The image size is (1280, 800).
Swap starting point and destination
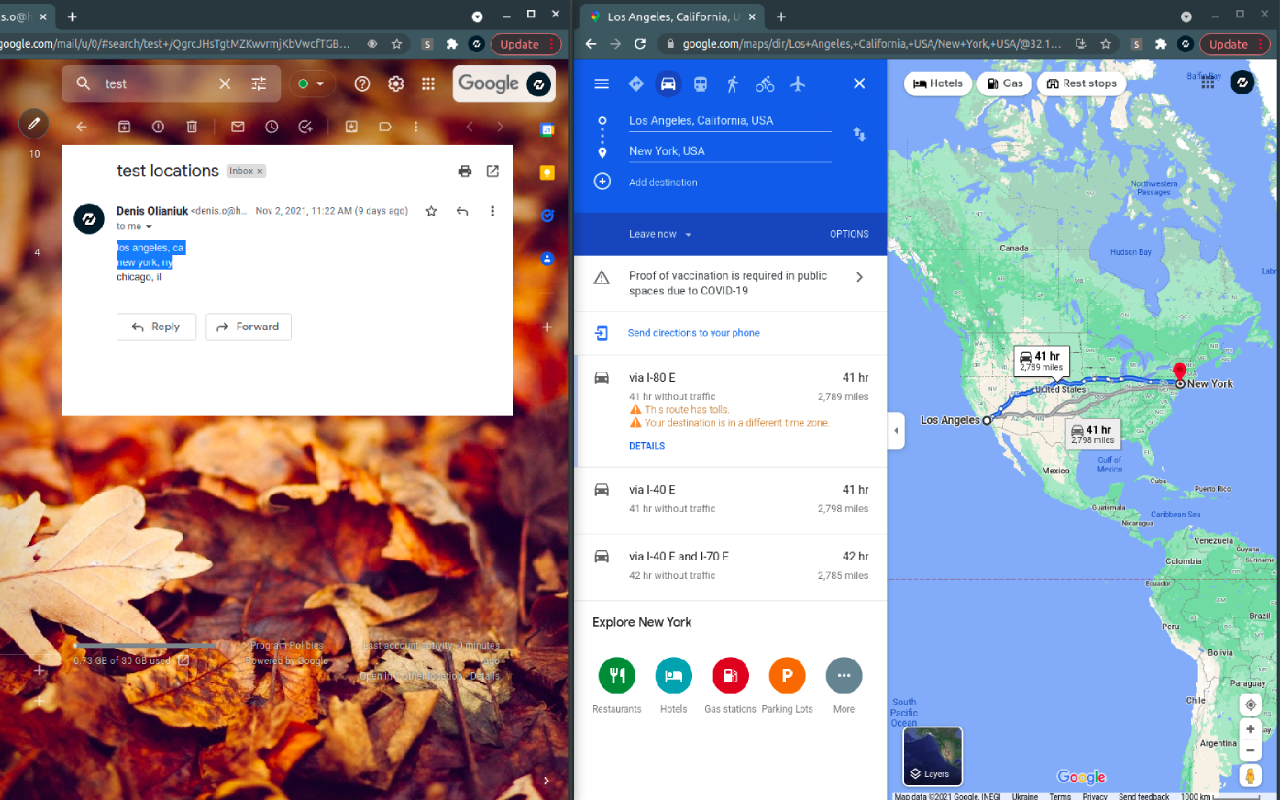click(859, 134)
